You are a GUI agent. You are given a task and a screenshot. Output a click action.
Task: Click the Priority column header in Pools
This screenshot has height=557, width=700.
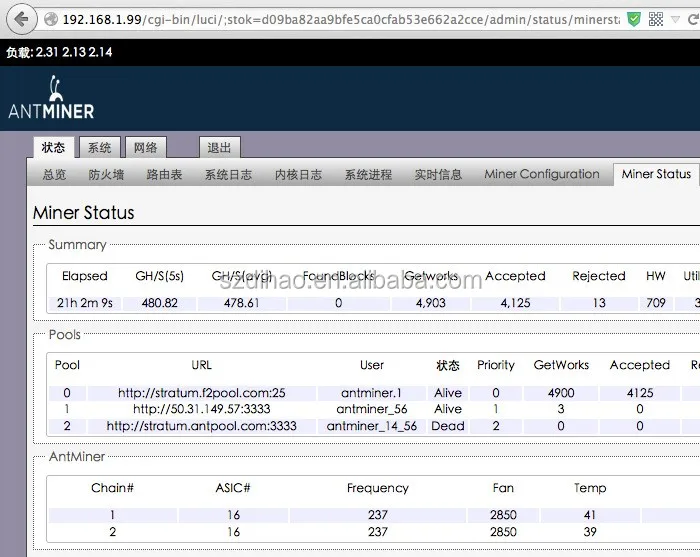click(x=496, y=366)
